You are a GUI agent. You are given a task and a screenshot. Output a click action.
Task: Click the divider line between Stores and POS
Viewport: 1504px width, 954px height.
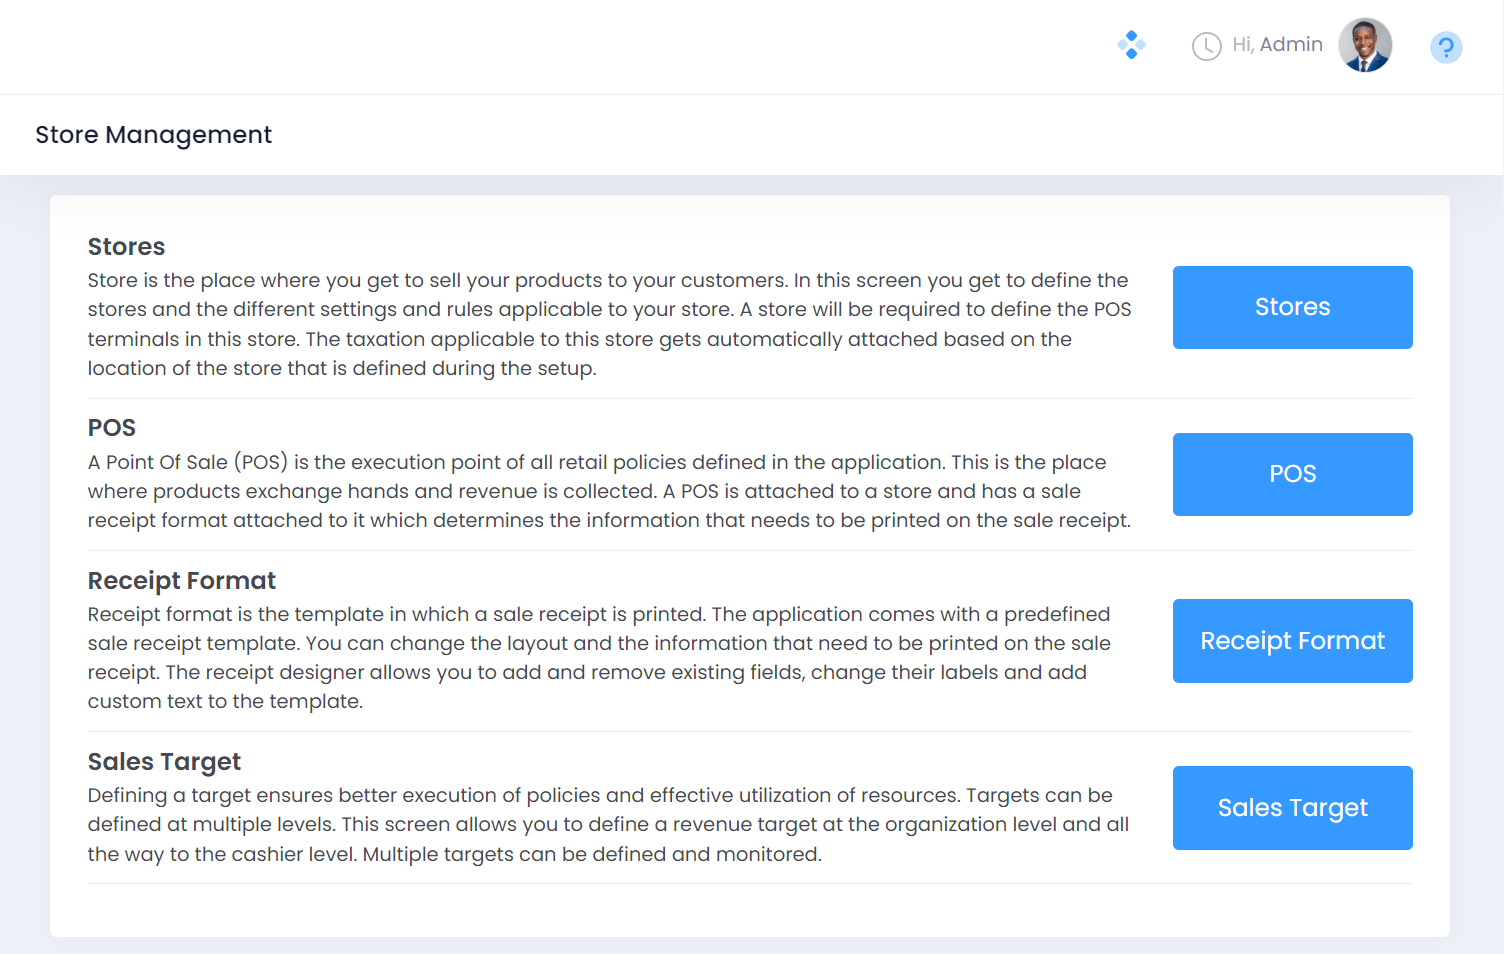750,398
